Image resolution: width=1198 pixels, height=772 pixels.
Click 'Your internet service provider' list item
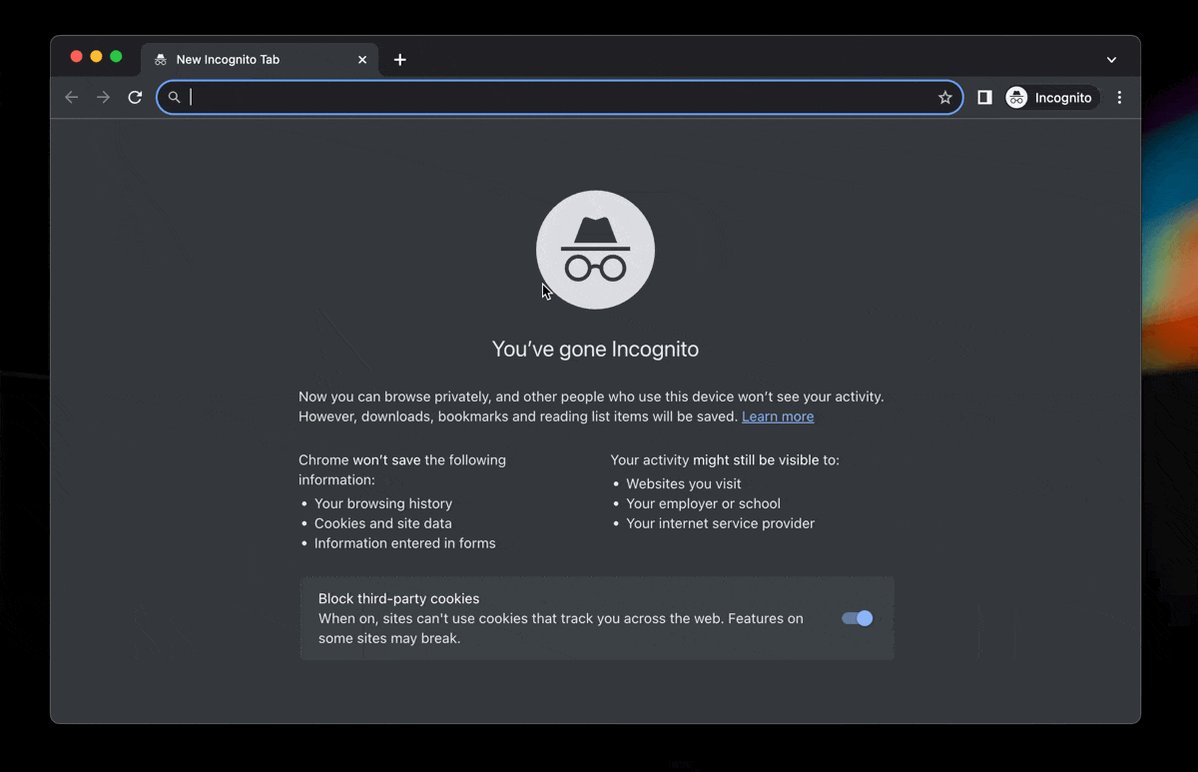coord(720,524)
